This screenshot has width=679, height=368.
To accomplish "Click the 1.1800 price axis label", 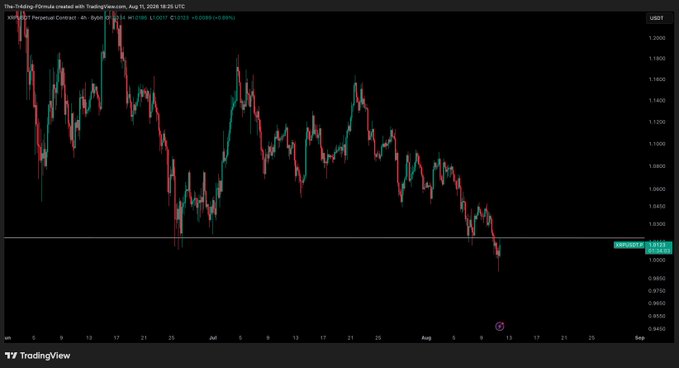I will [657, 58].
